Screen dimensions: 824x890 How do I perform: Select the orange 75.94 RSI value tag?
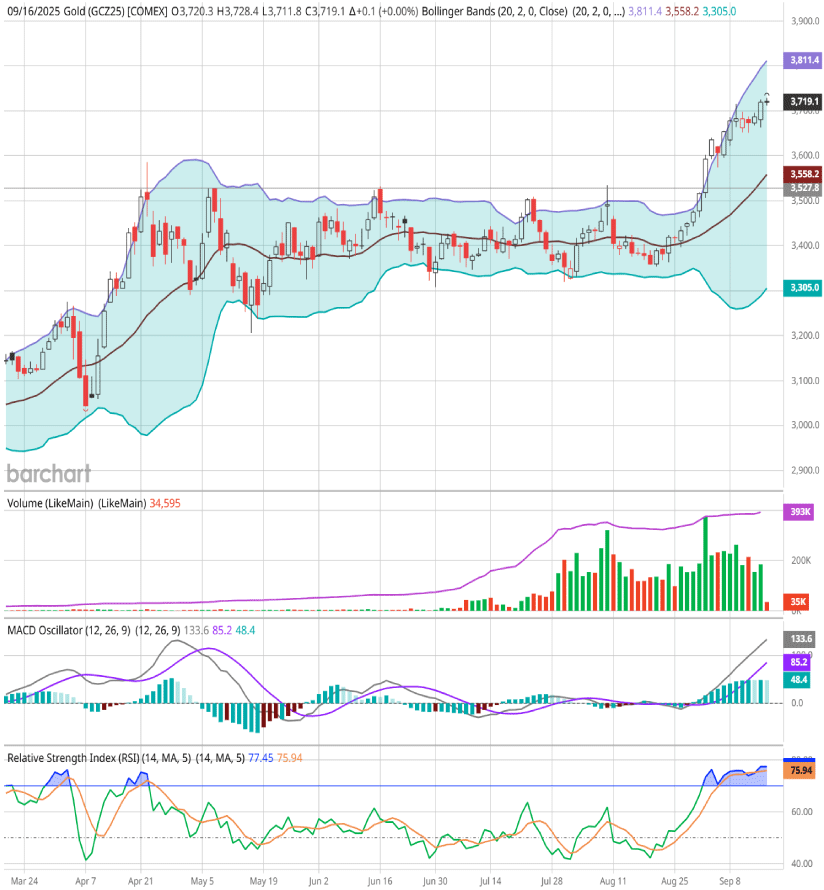pos(801,771)
